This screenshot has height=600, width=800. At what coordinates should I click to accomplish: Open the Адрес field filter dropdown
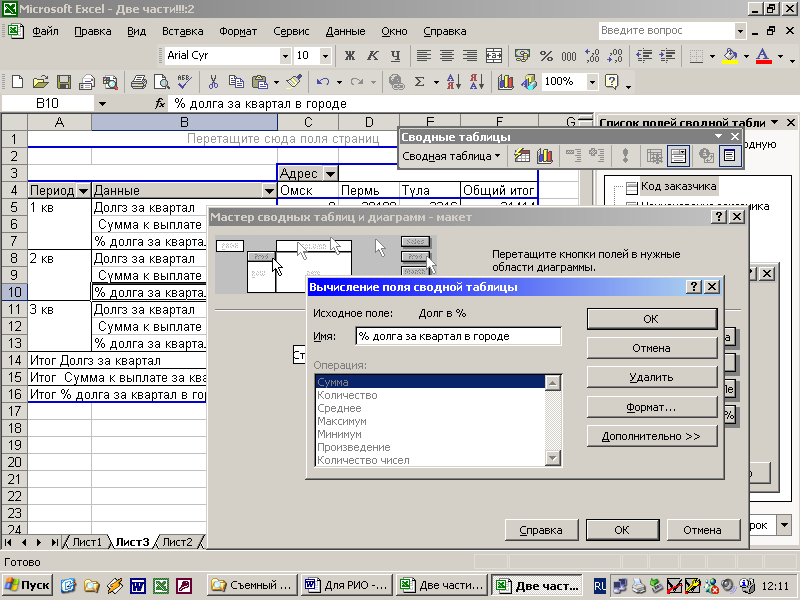[331, 174]
